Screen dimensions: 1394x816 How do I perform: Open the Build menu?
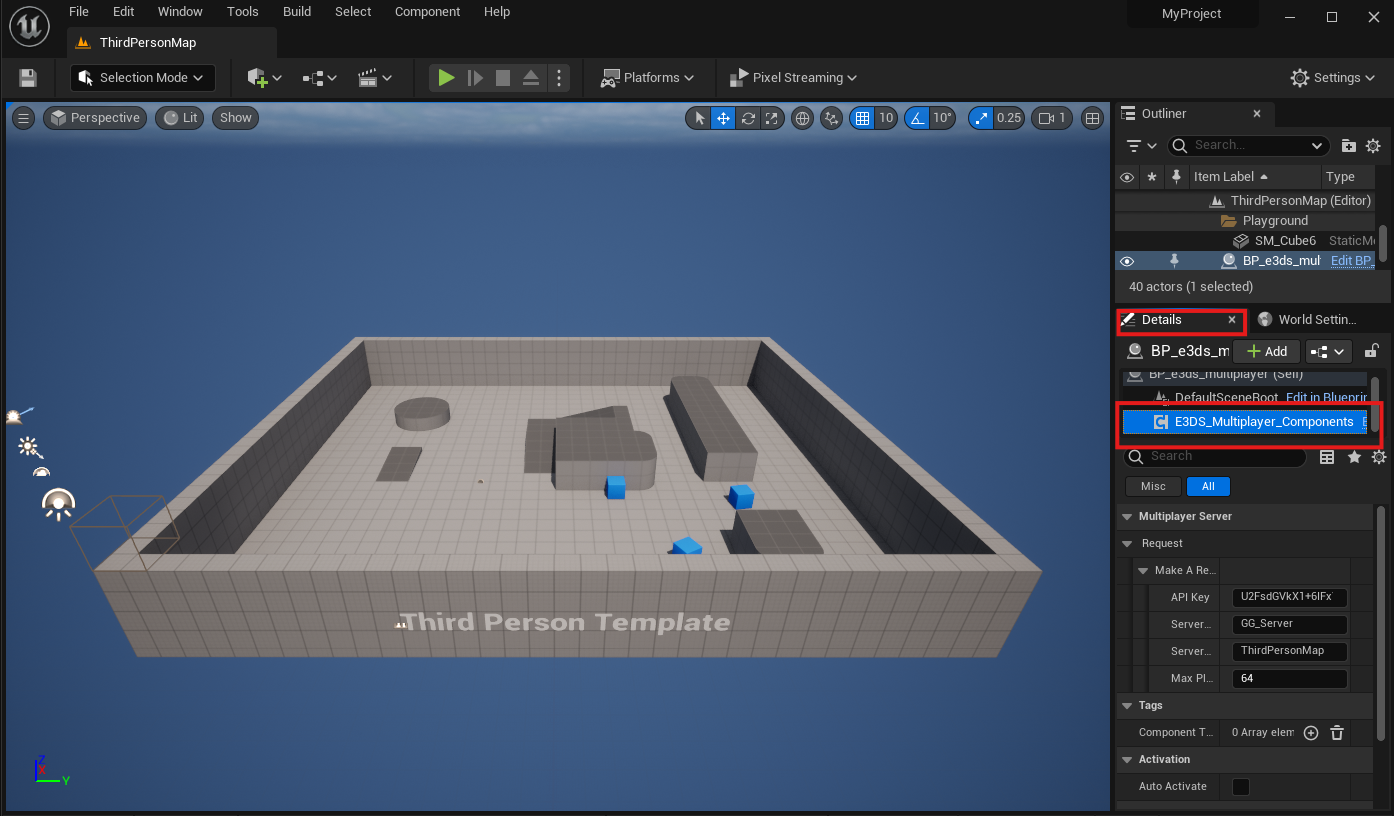point(297,12)
